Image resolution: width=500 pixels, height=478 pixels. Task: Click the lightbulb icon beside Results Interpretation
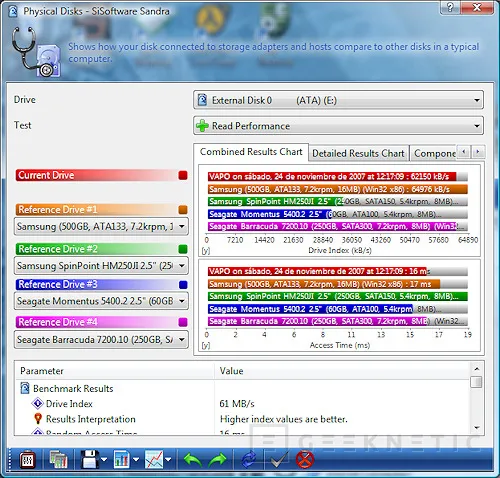tap(38, 419)
